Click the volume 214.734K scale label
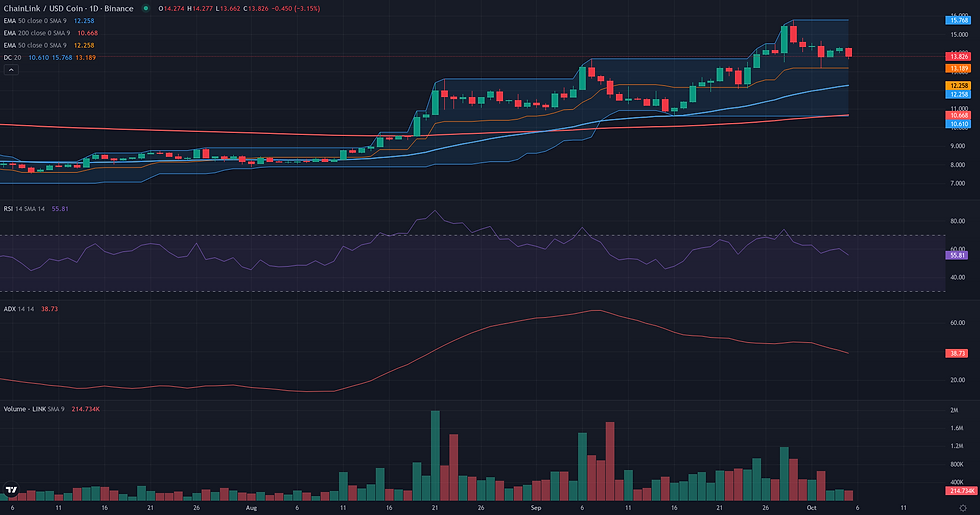Image resolution: width=980 pixels, height=515 pixels. 961,491
